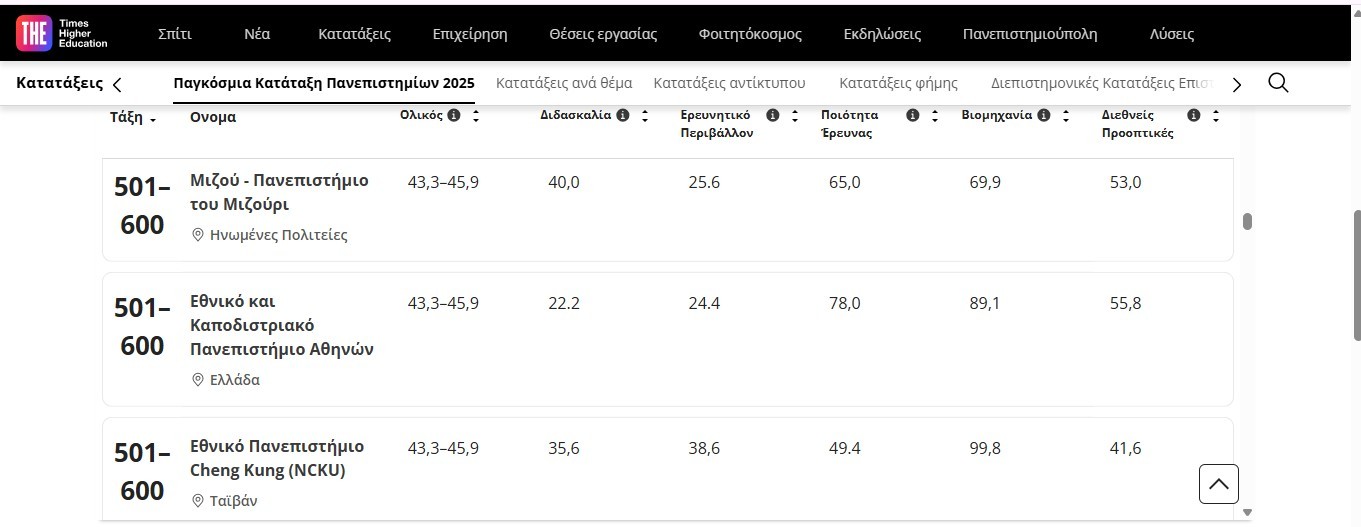Sort the table by Τάξη column
The height and width of the screenshot is (527, 1361).
pos(132,118)
